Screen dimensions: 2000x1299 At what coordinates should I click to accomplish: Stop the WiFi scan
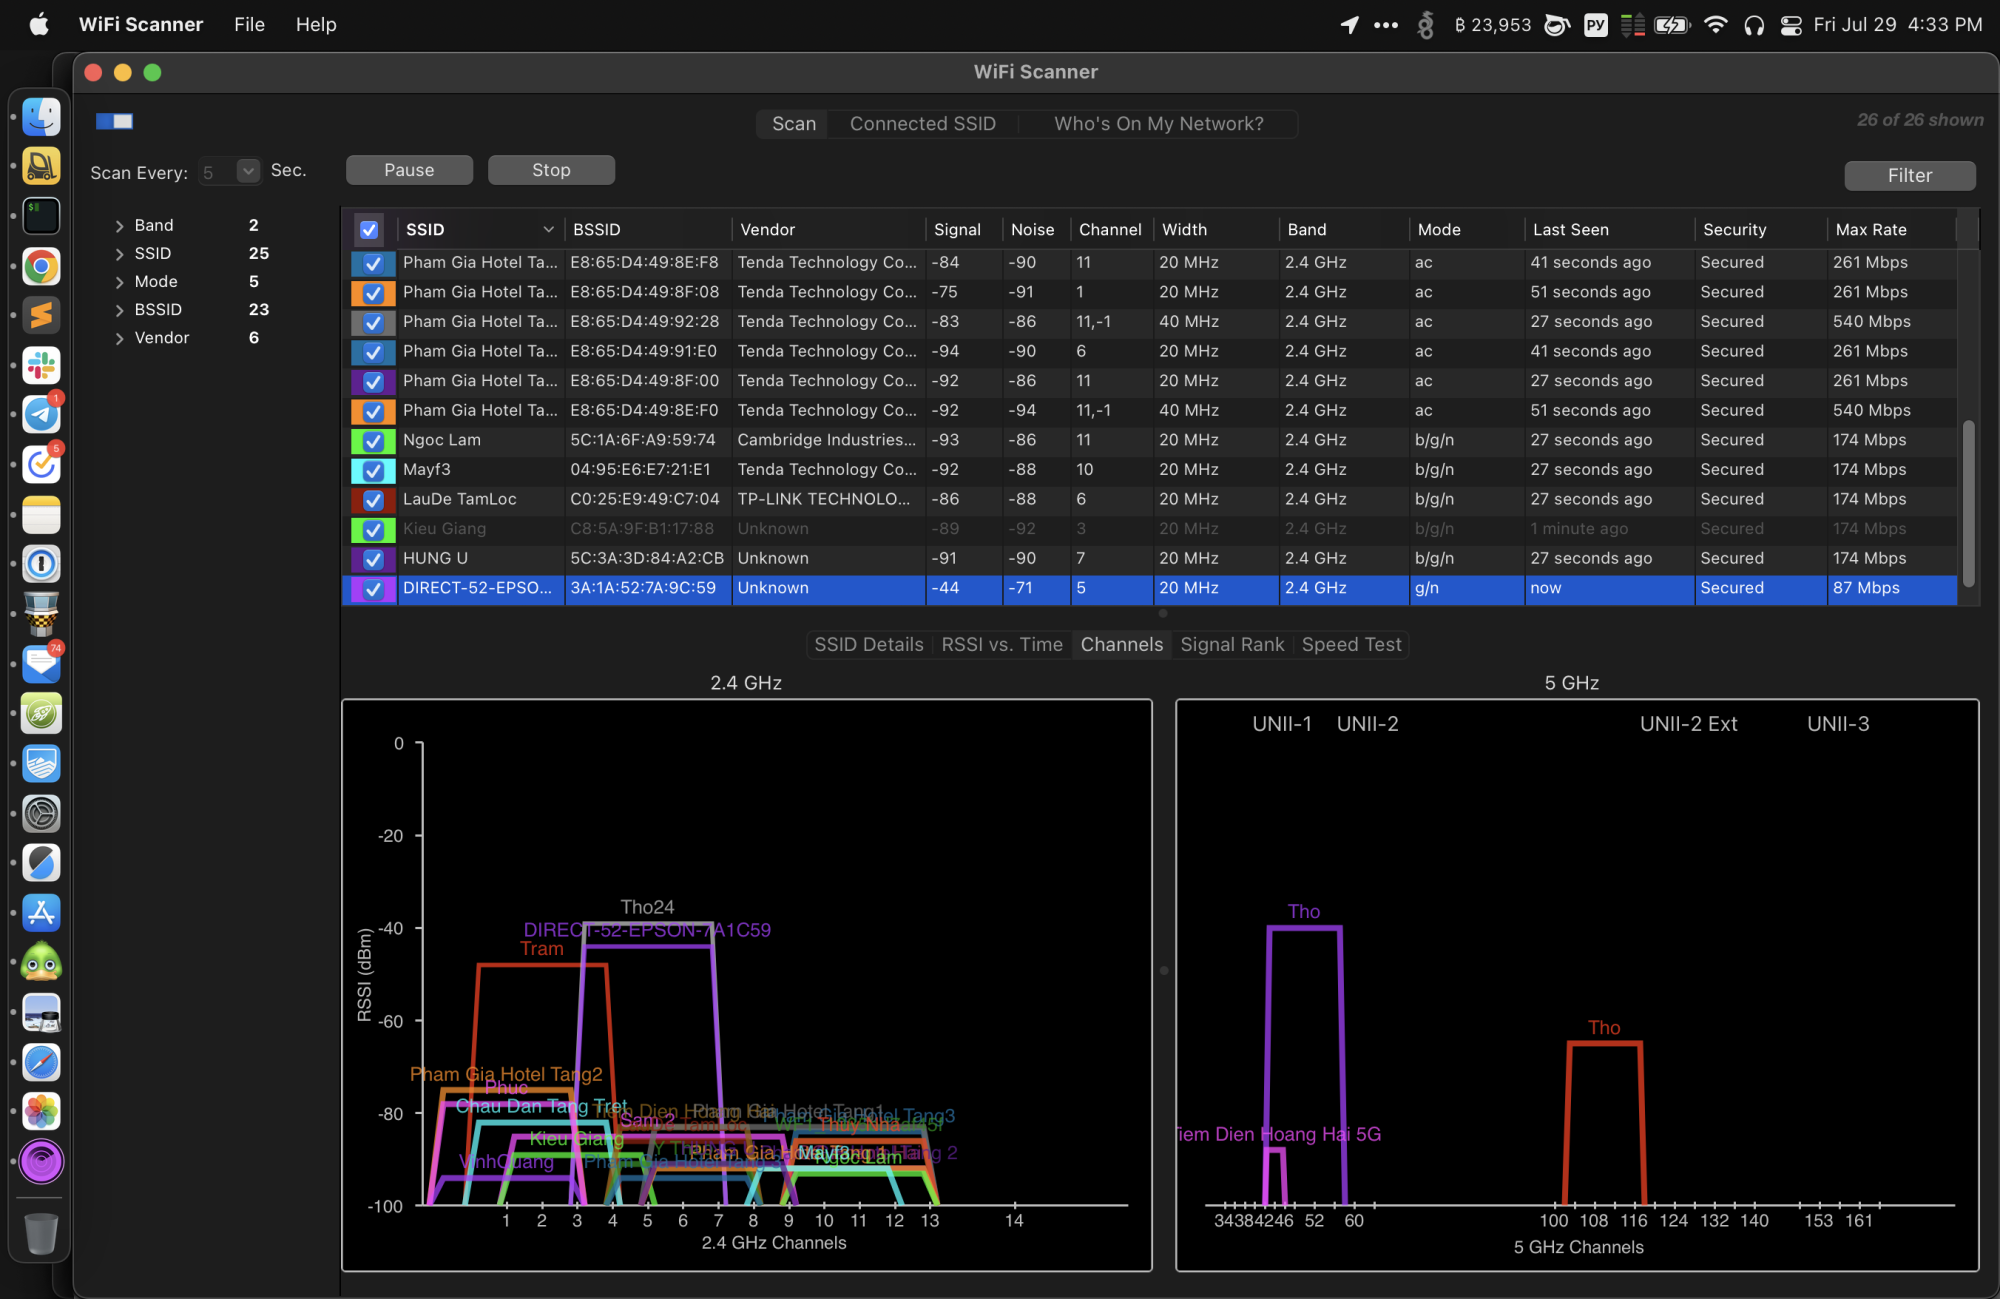pyautogui.click(x=551, y=170)
